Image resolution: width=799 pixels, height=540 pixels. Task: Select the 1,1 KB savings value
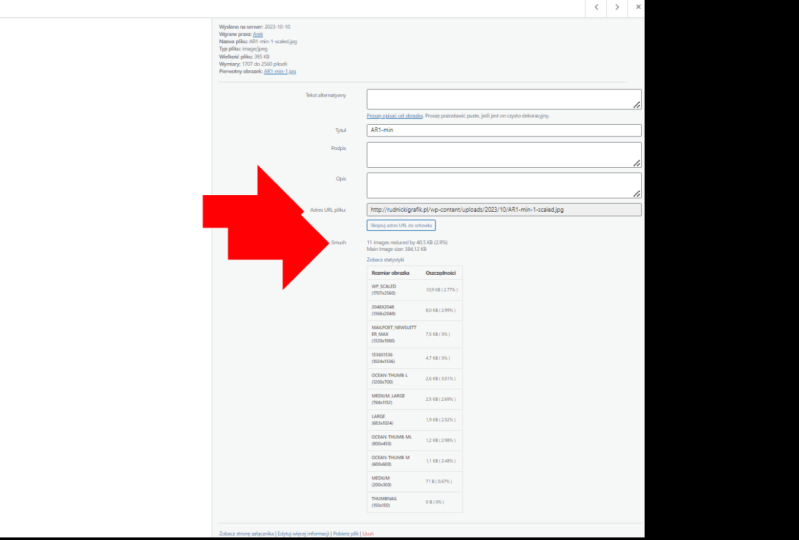441,461
